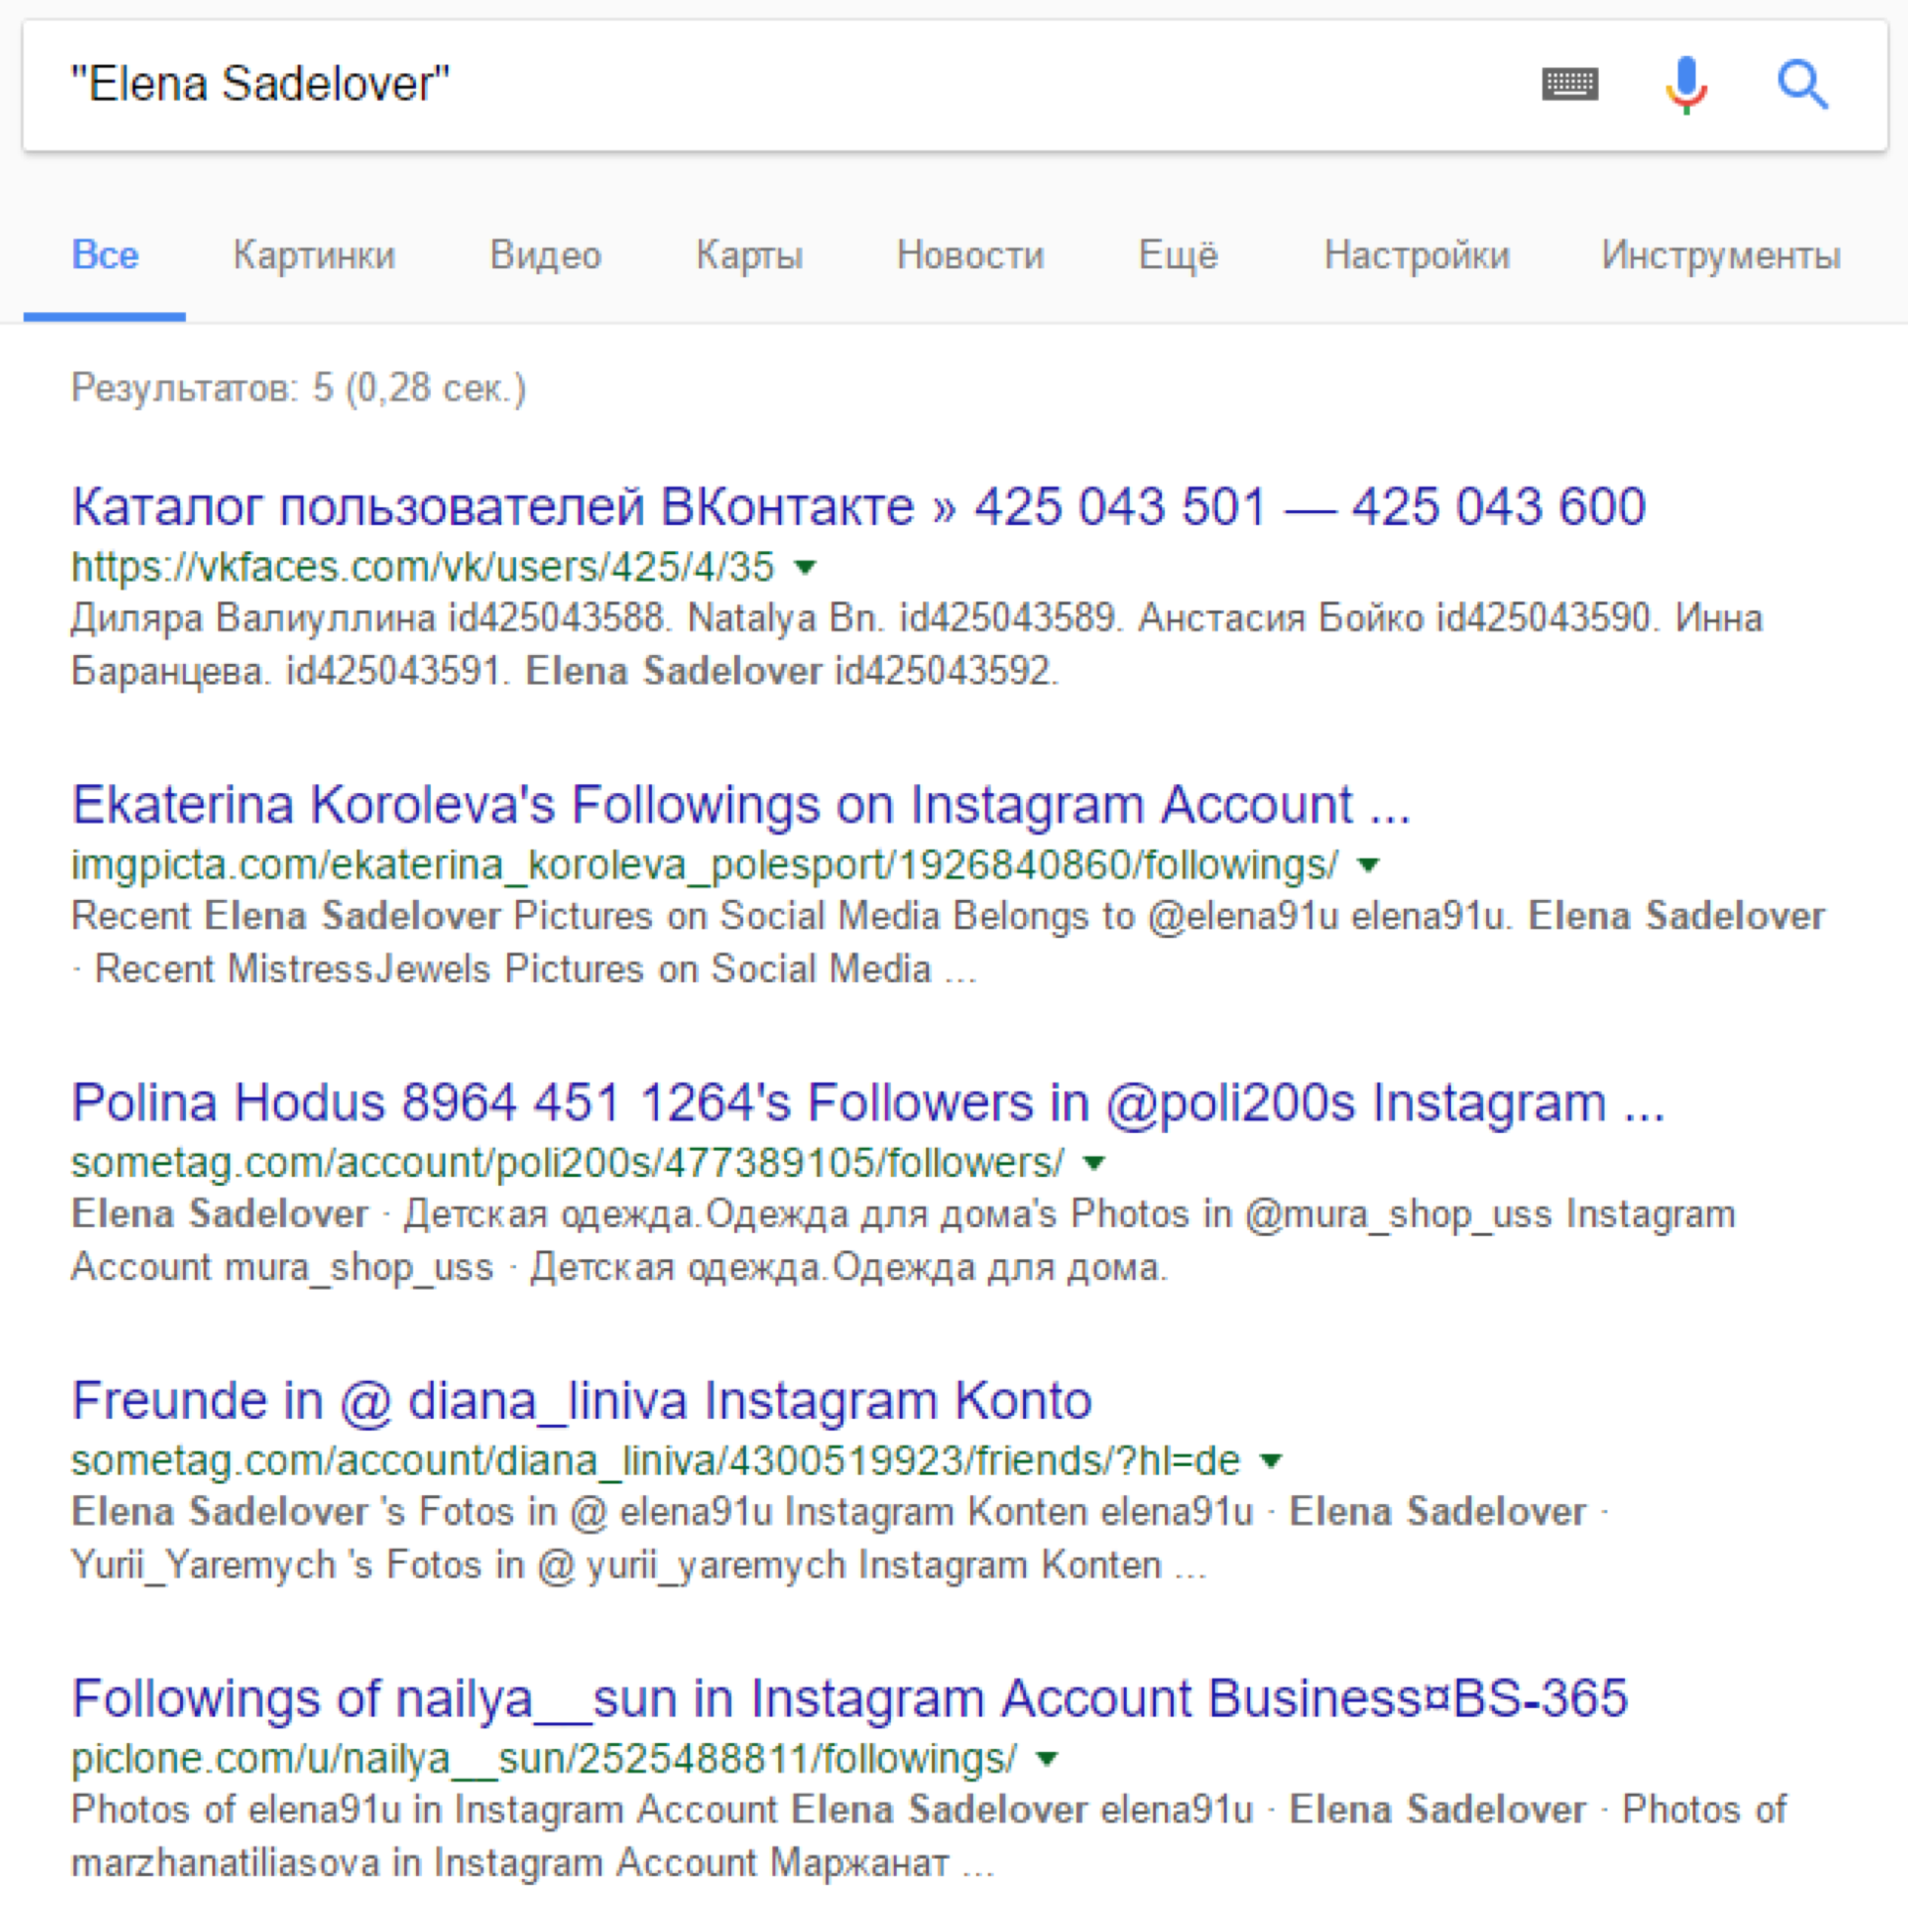Select the Новости tab
Viewport: 1908px width, 1932px height.
point(970,255)
